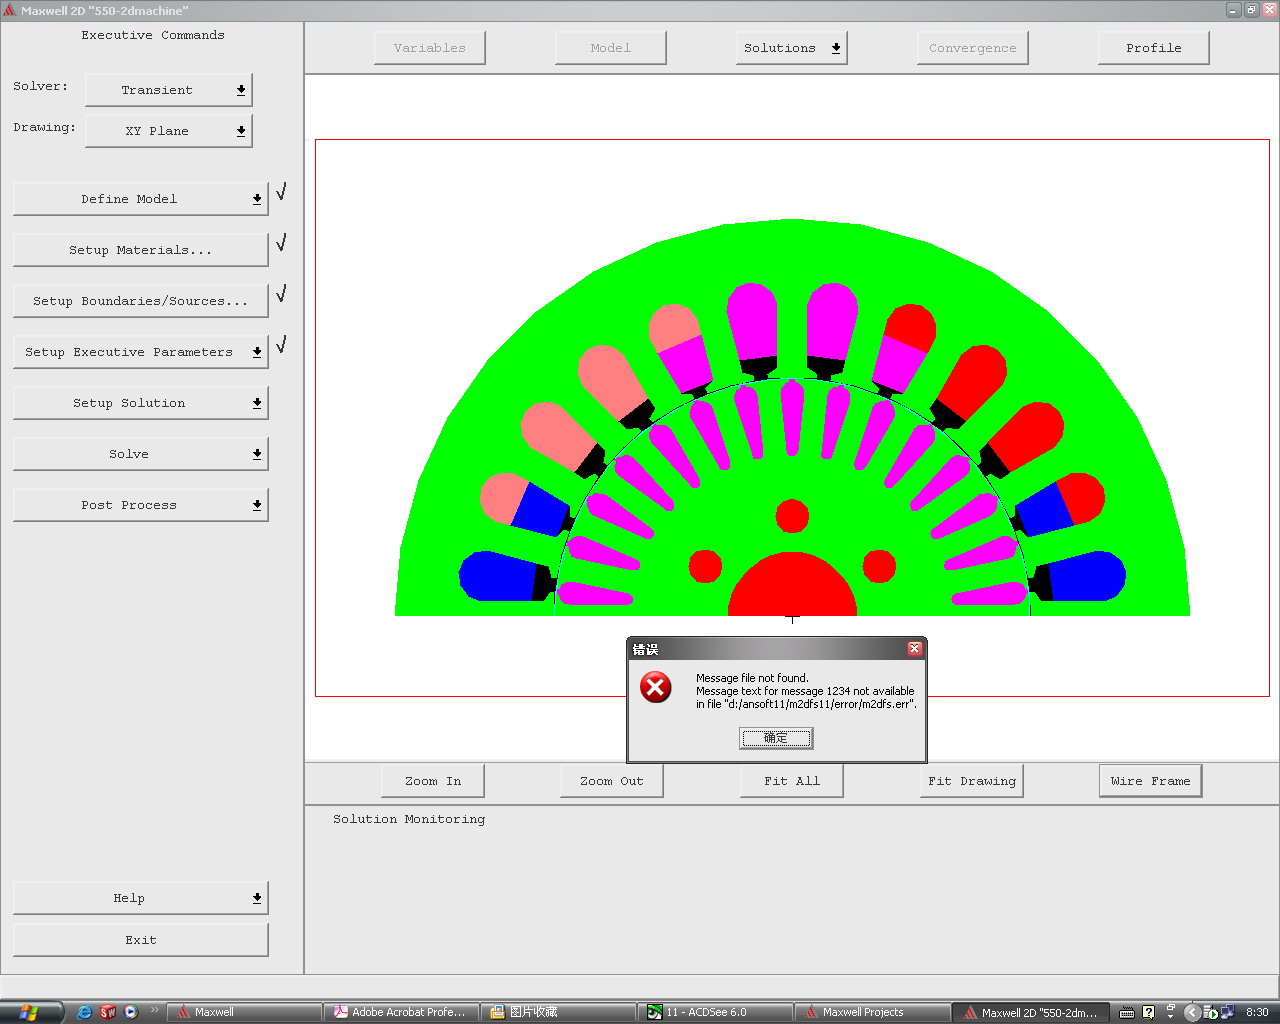
Task: Click the checkmark beside Define Model
Action: pos(281,191)
